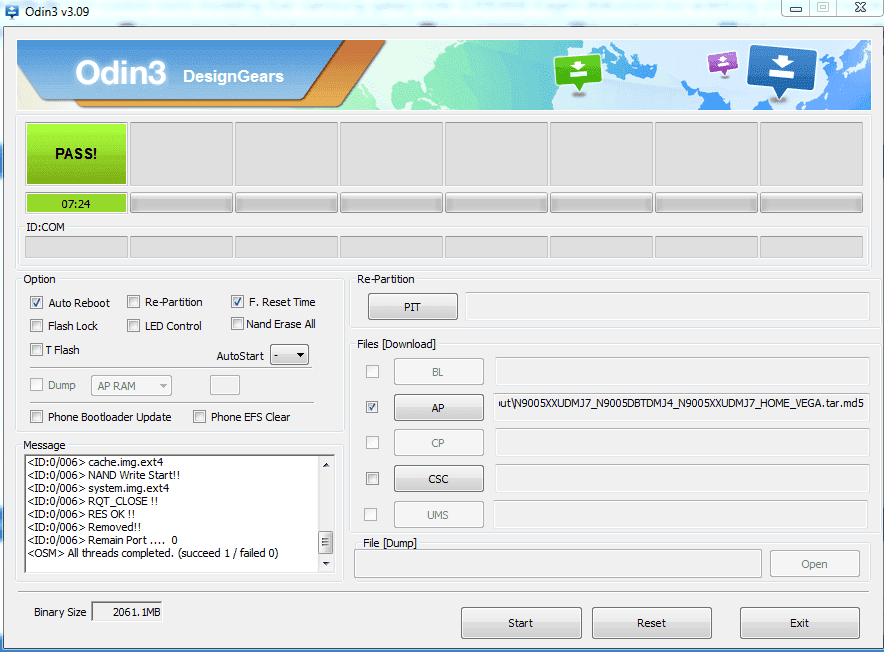Image resolution: width=884 pixels, height=652 pixels.
Task: Click the Reset button
Action: click(652, 623)
